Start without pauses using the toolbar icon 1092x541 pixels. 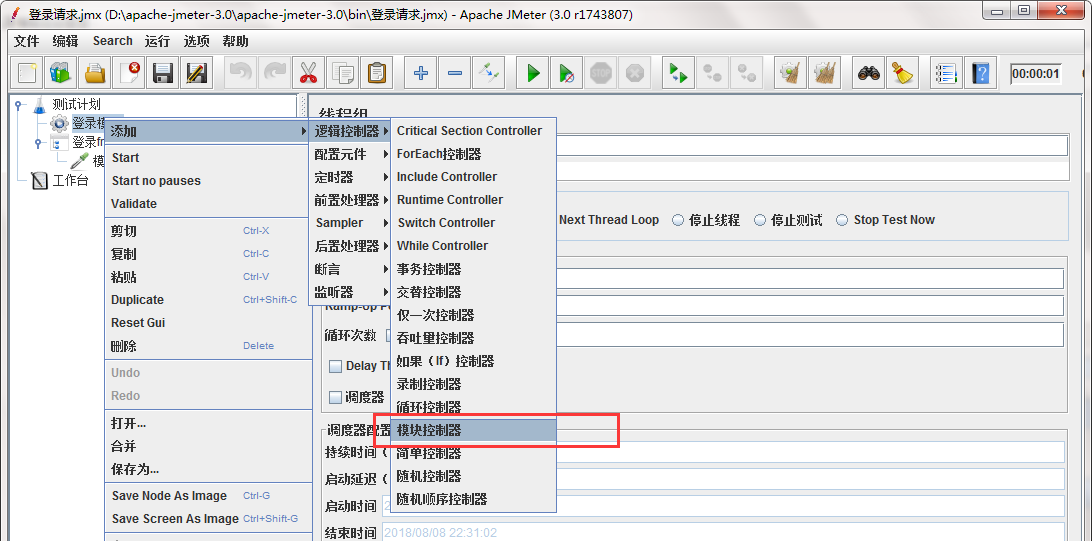(x=566, y=72)
